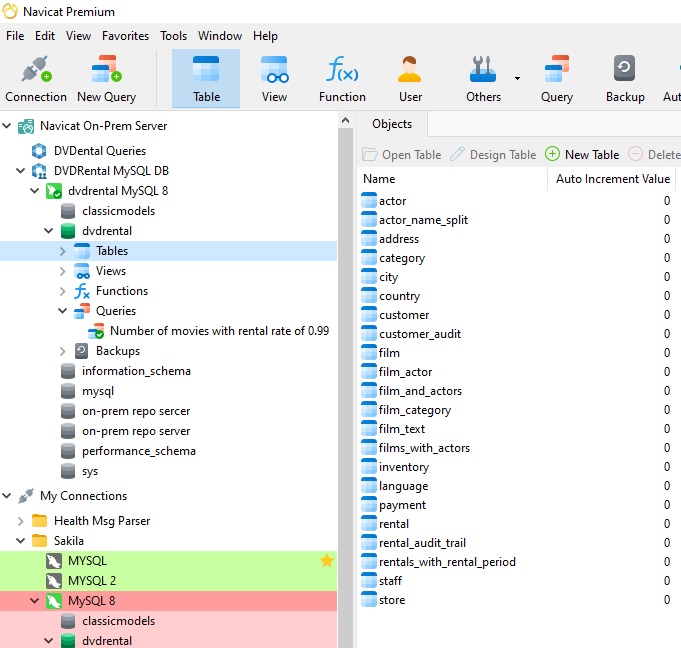Click the Query toolbar icon
This screenshot has width=681, height=648.
click(556, 78)
